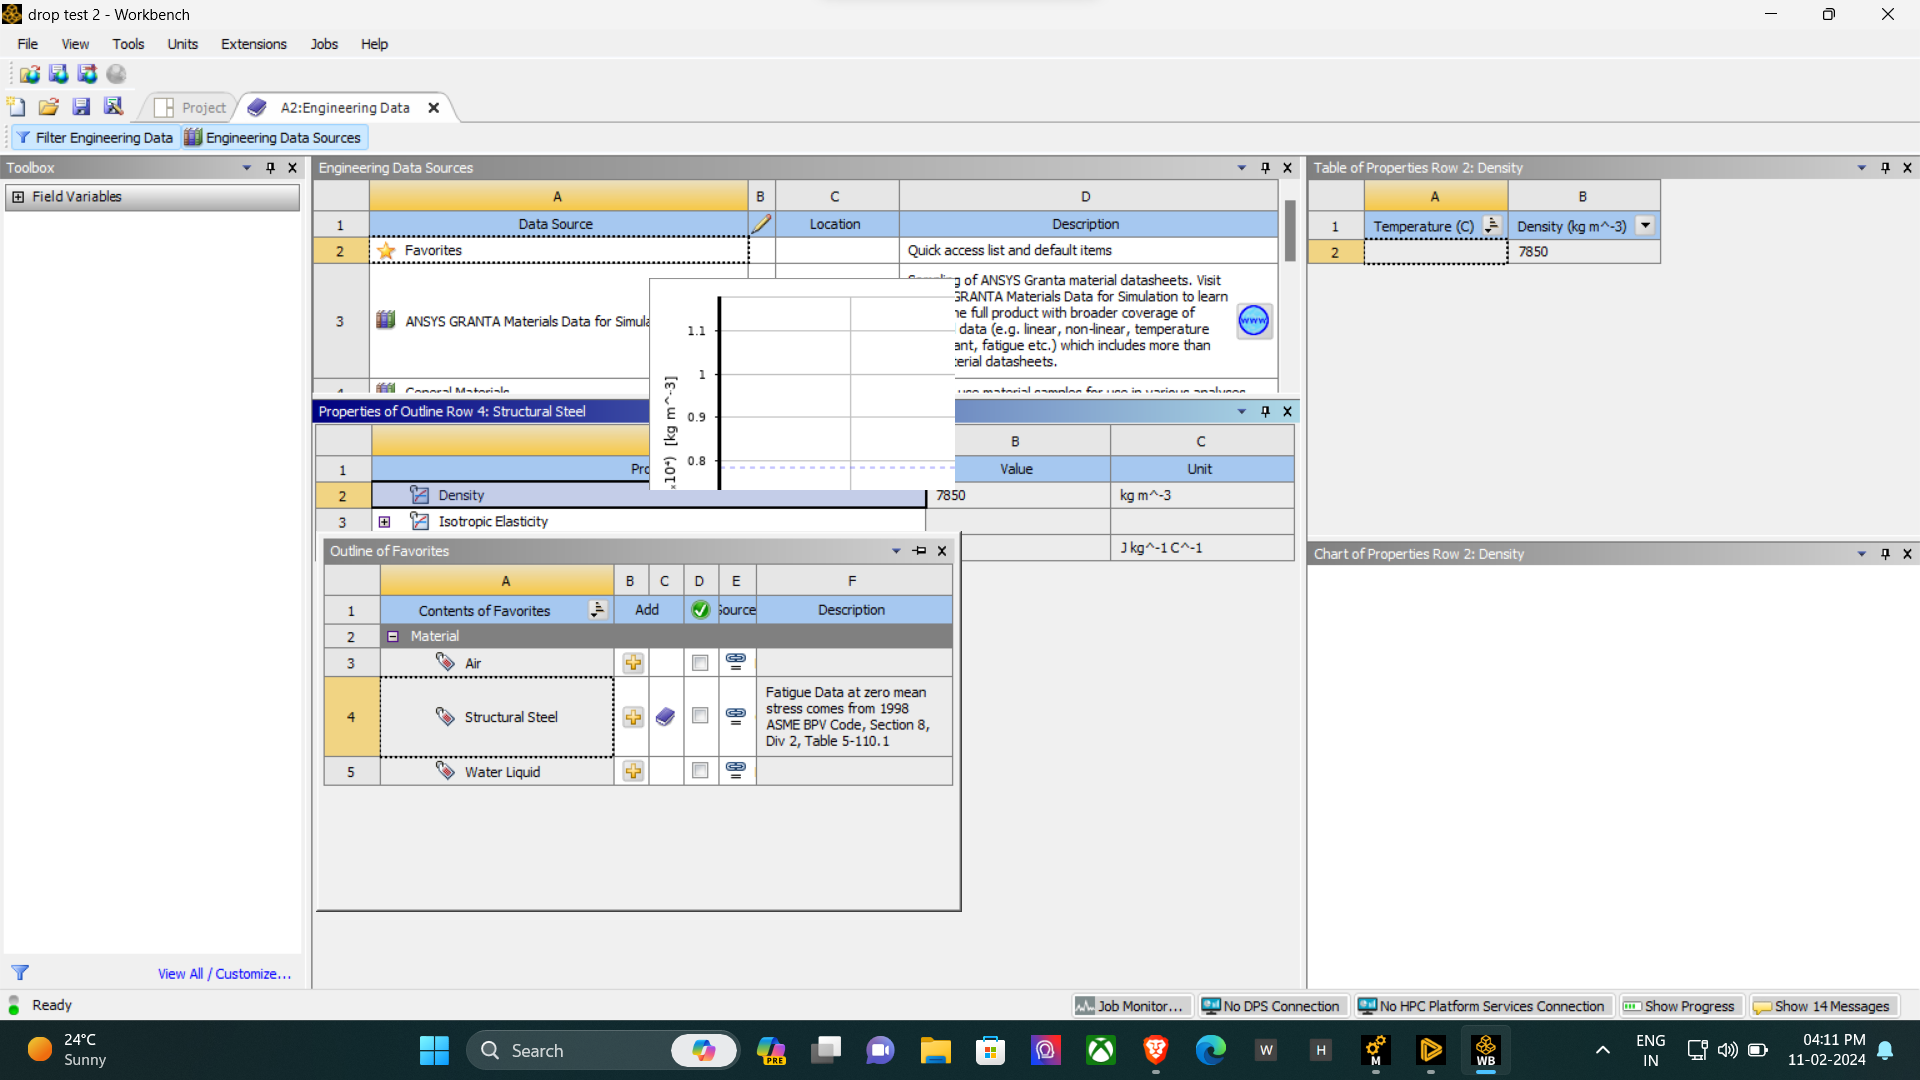Toggle the checkbox in Air row

[700, 663]
